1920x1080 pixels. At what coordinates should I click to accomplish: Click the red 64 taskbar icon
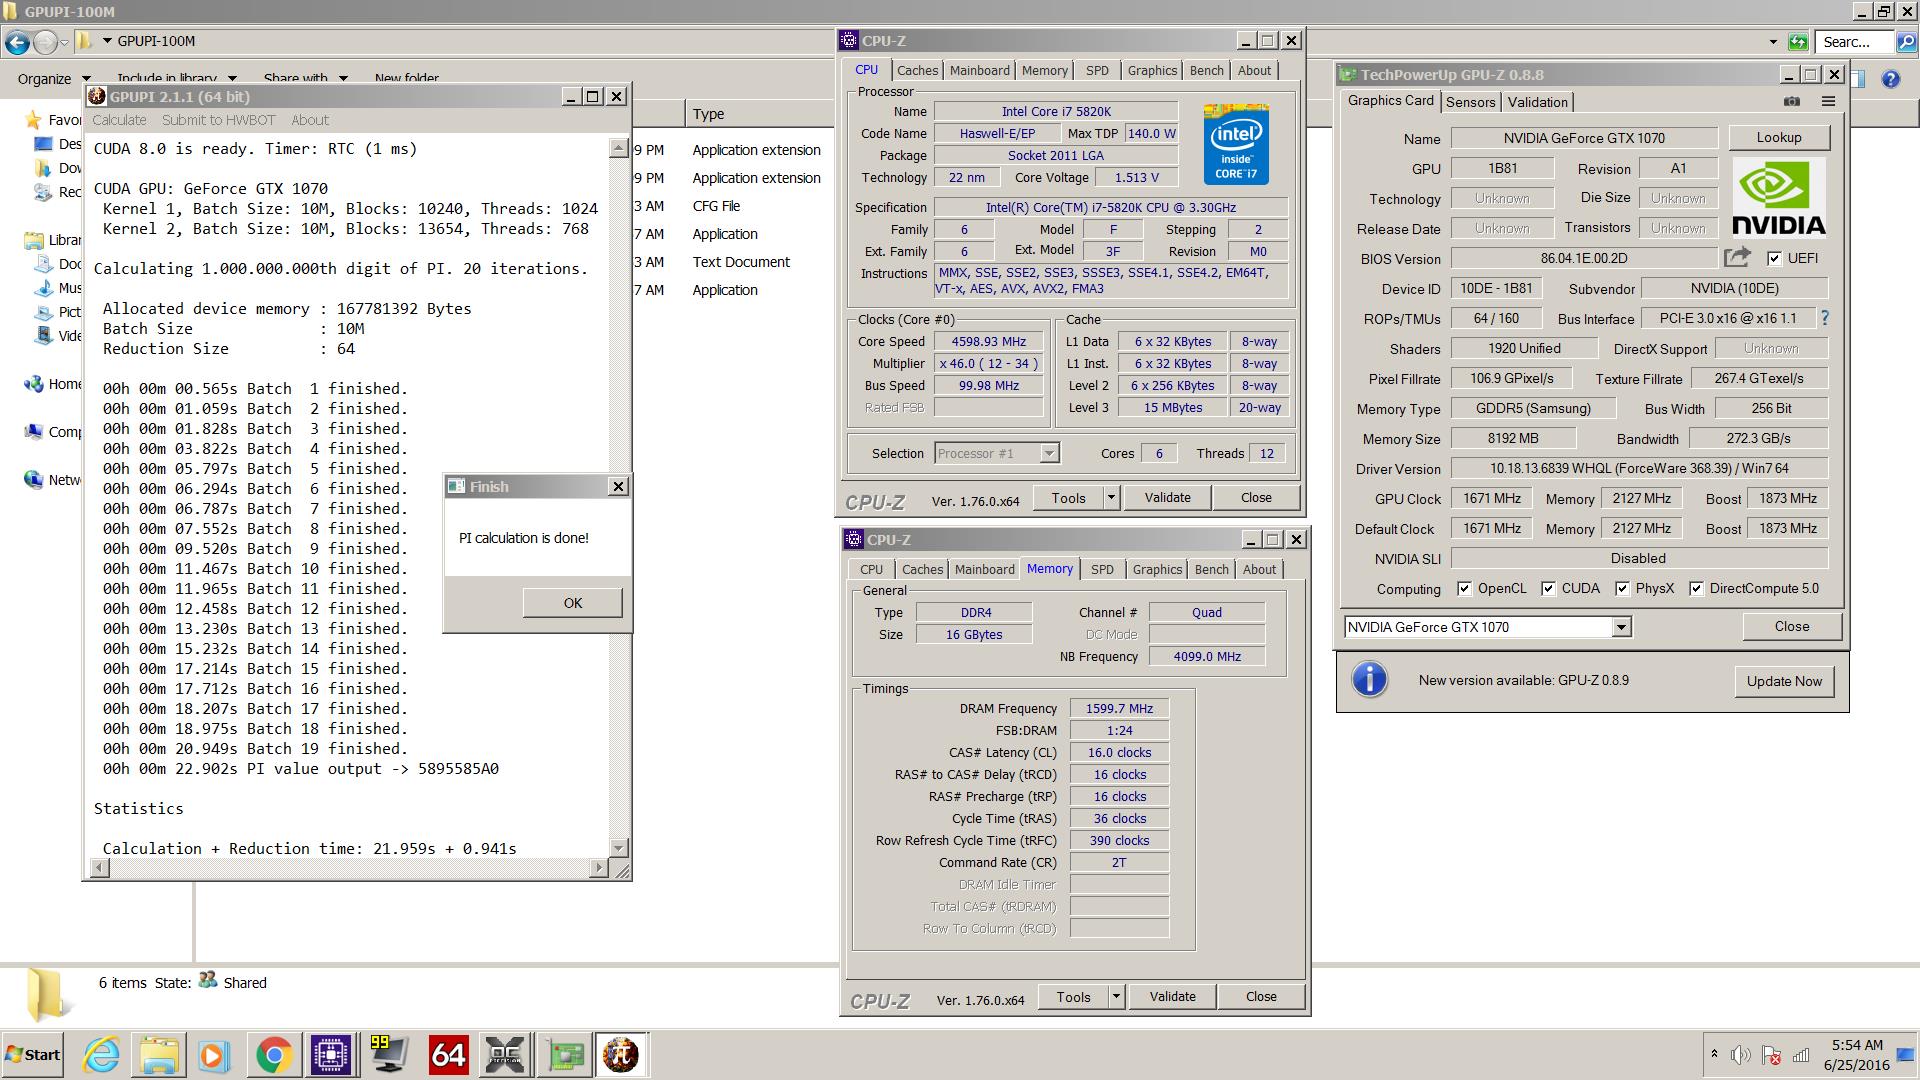(x=447, y=1055)
